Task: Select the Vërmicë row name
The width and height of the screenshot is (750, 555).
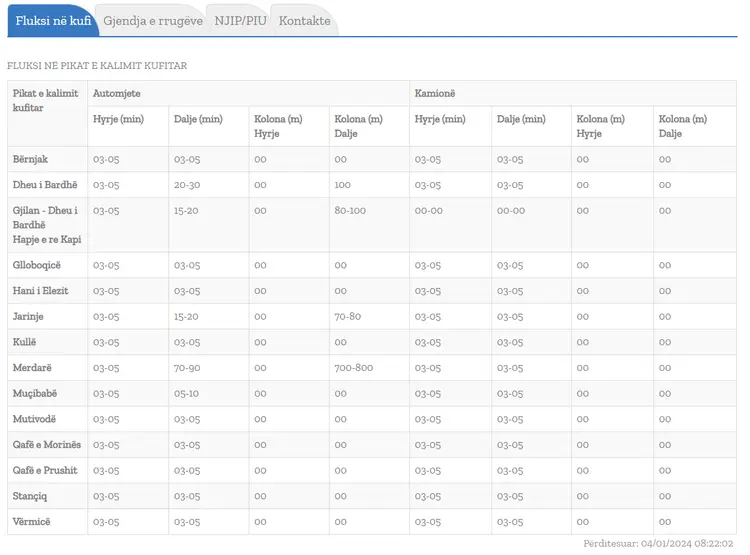Action: point(32,522)
